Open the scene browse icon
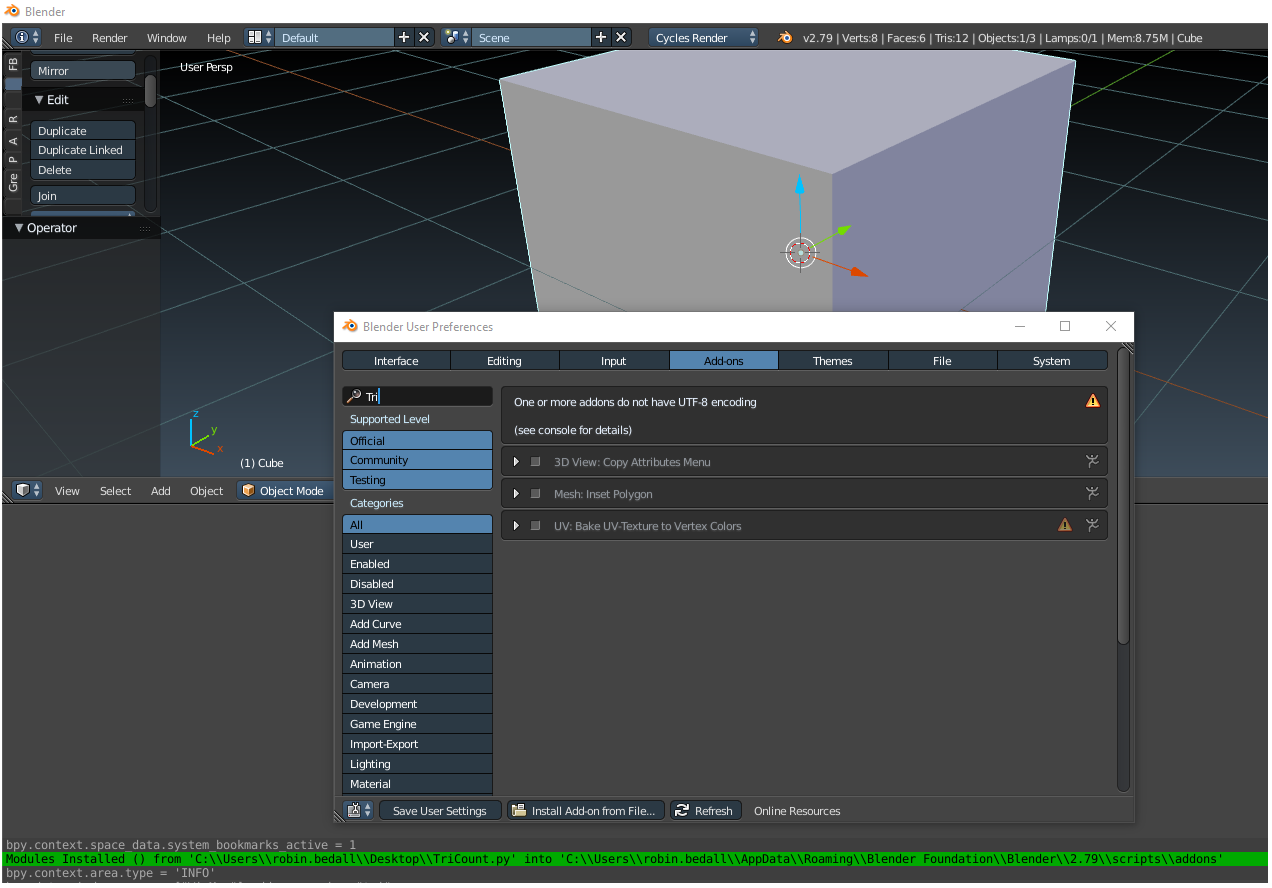 457,37
